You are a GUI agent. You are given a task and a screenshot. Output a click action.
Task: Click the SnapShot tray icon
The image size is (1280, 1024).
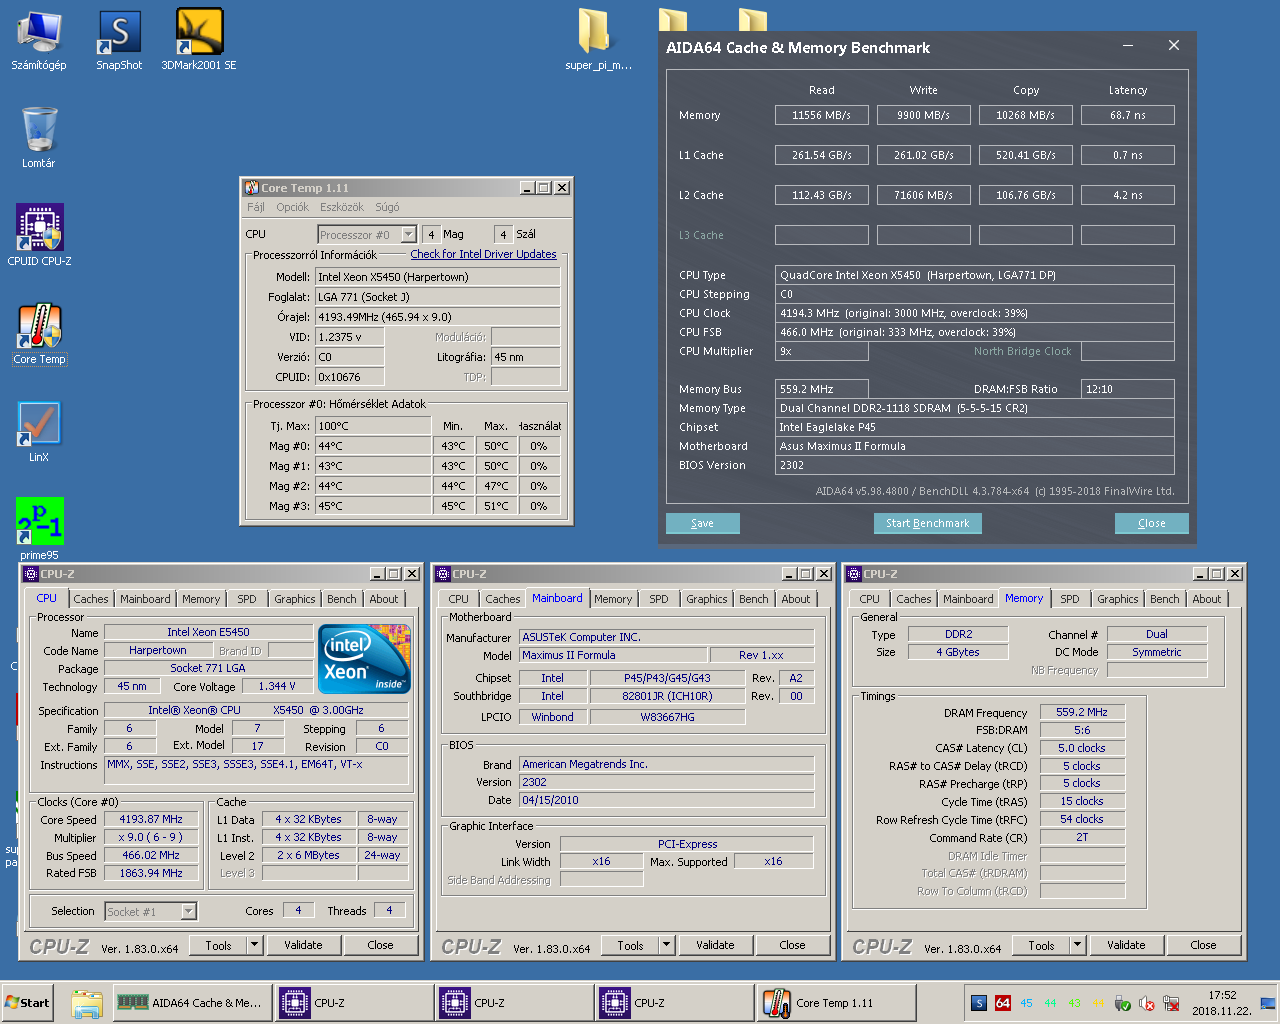coord(979,1003)
